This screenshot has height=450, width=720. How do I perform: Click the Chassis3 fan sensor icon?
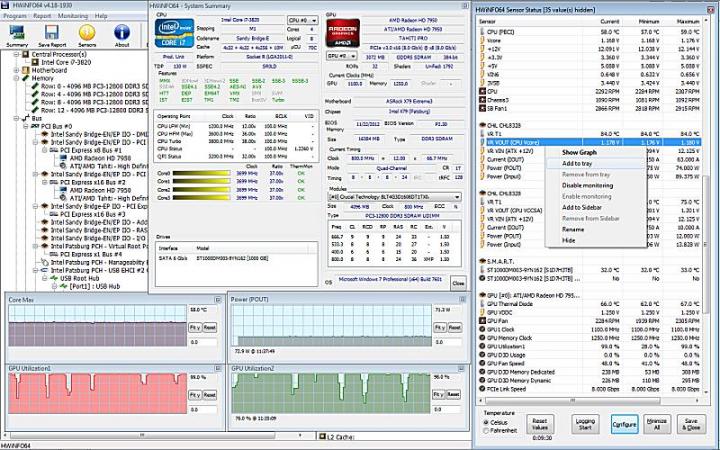(482, 100)
